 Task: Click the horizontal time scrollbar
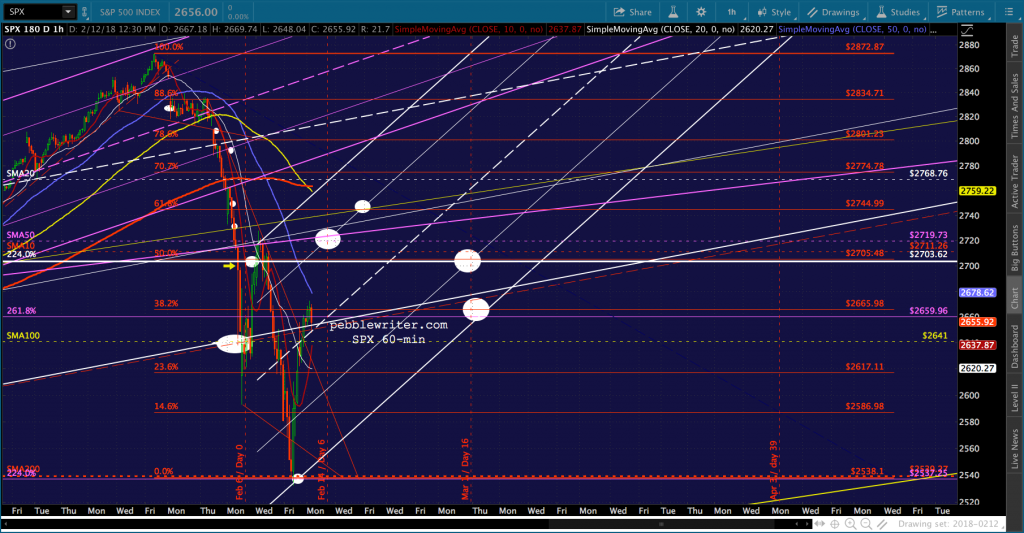tap(400, 523)
